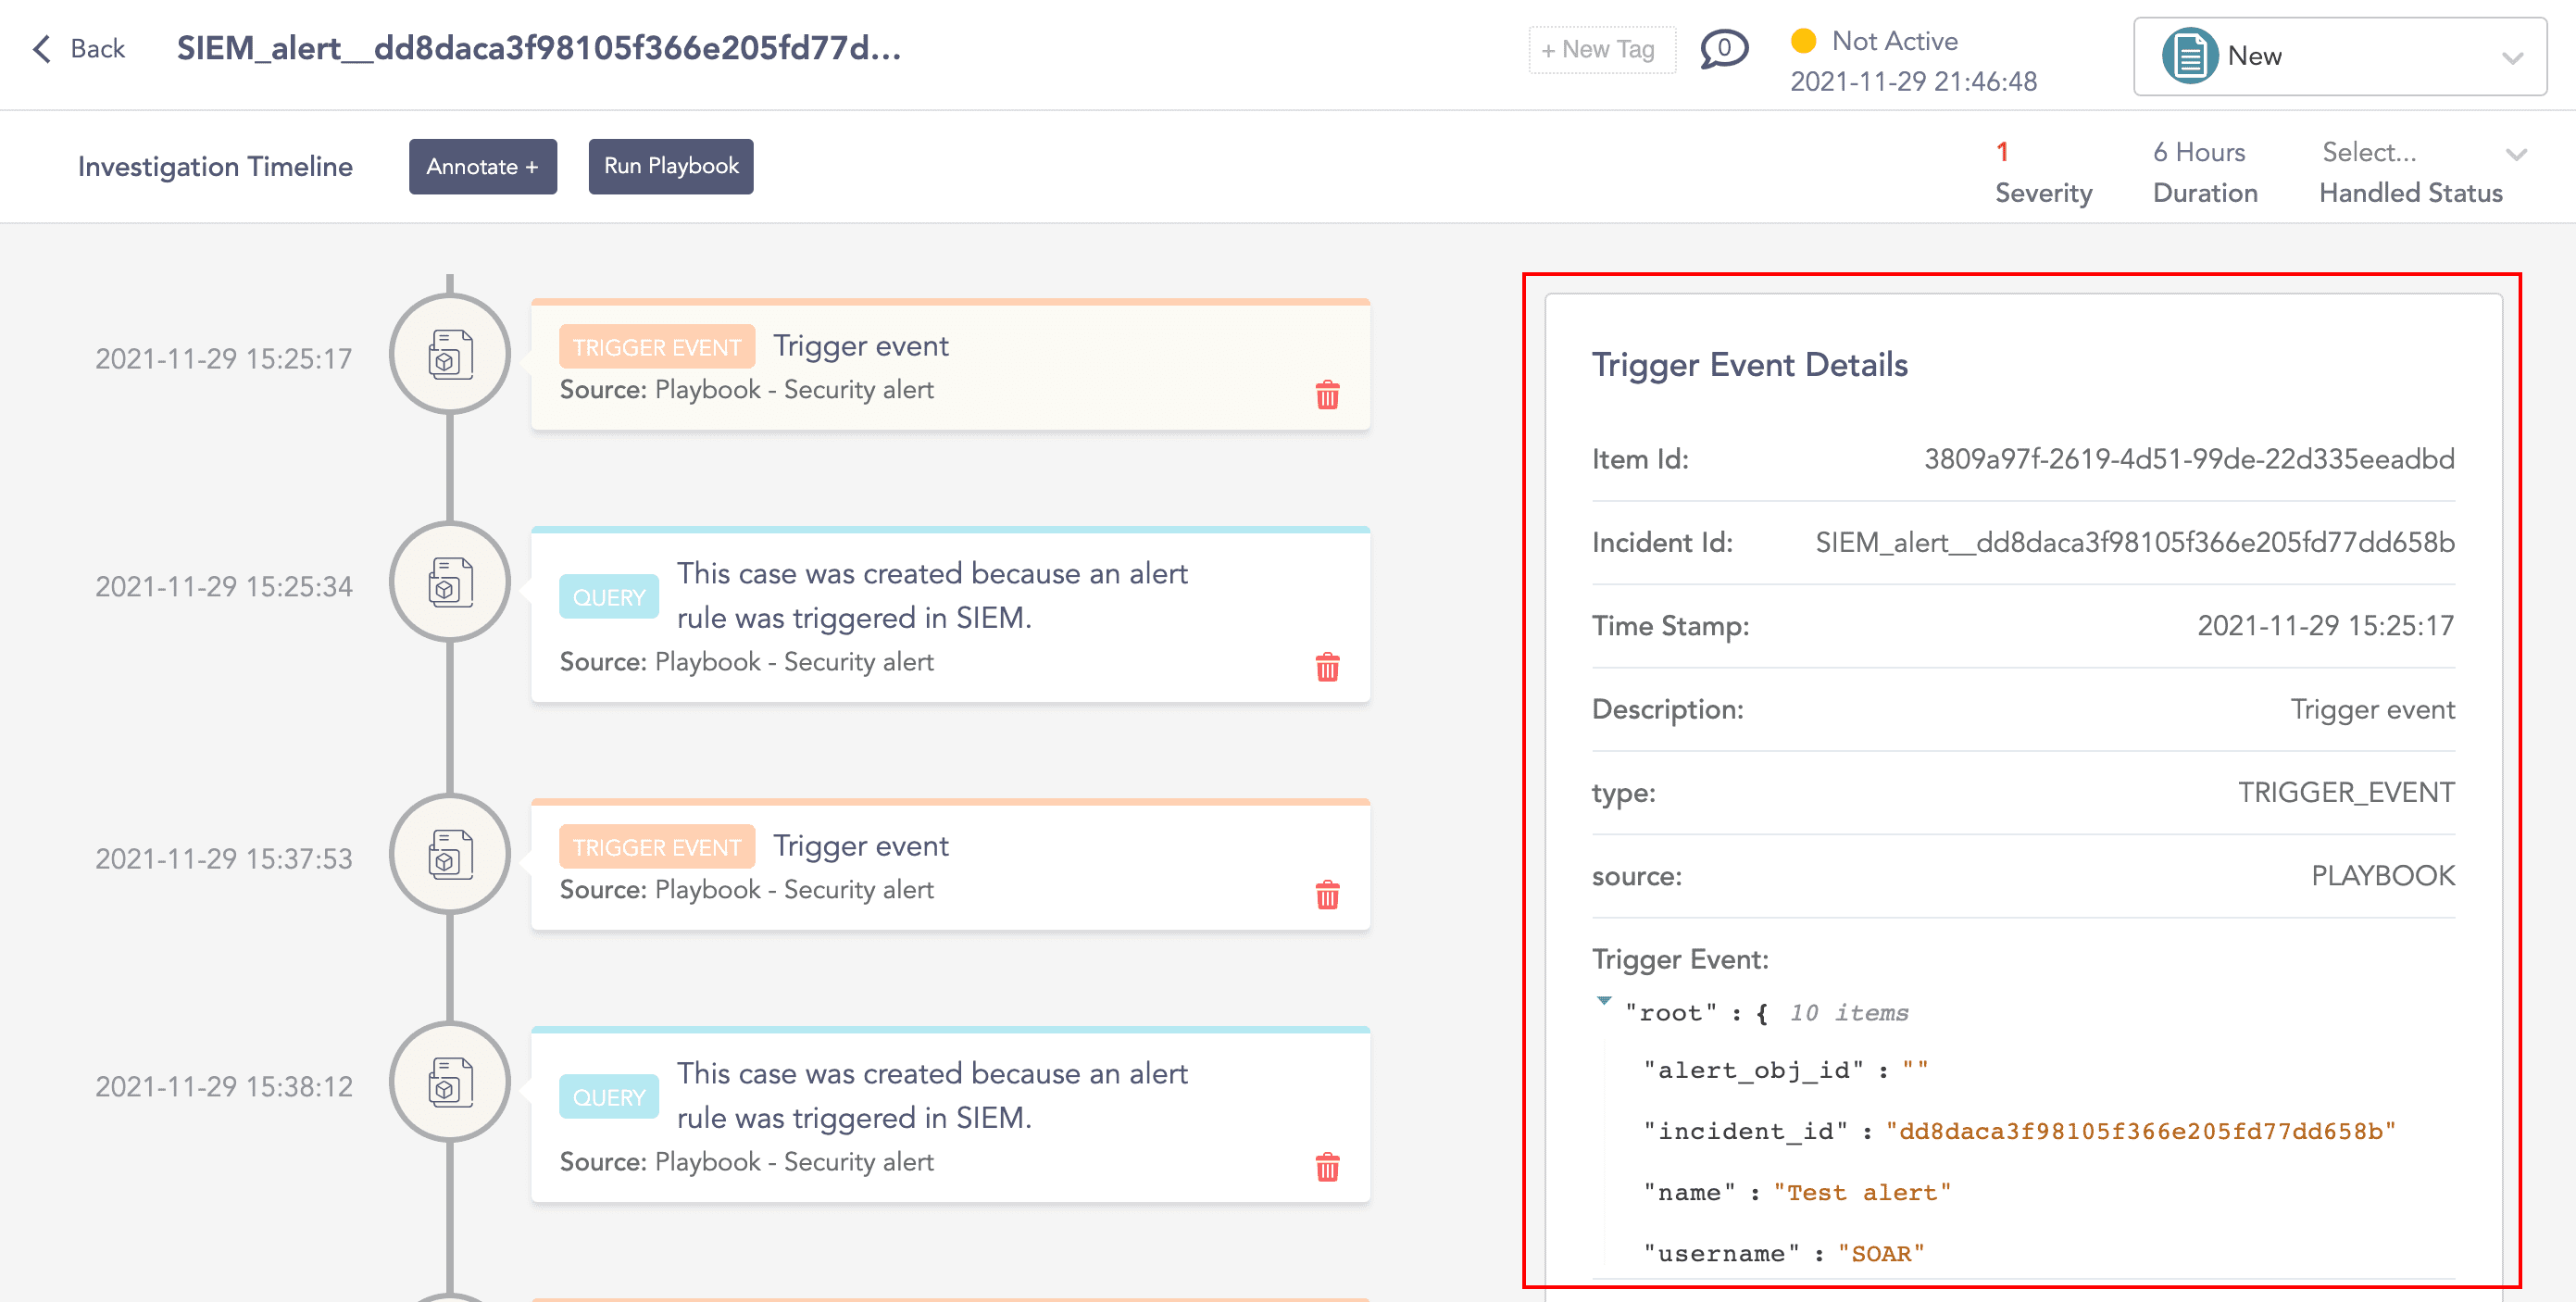
Task: Click the back arrow chevron icon
Action: 42,49
